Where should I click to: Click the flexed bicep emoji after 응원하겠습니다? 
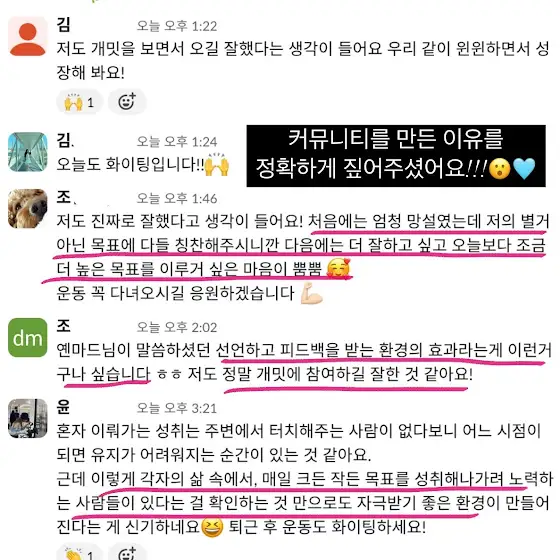(x=311, y=293)
